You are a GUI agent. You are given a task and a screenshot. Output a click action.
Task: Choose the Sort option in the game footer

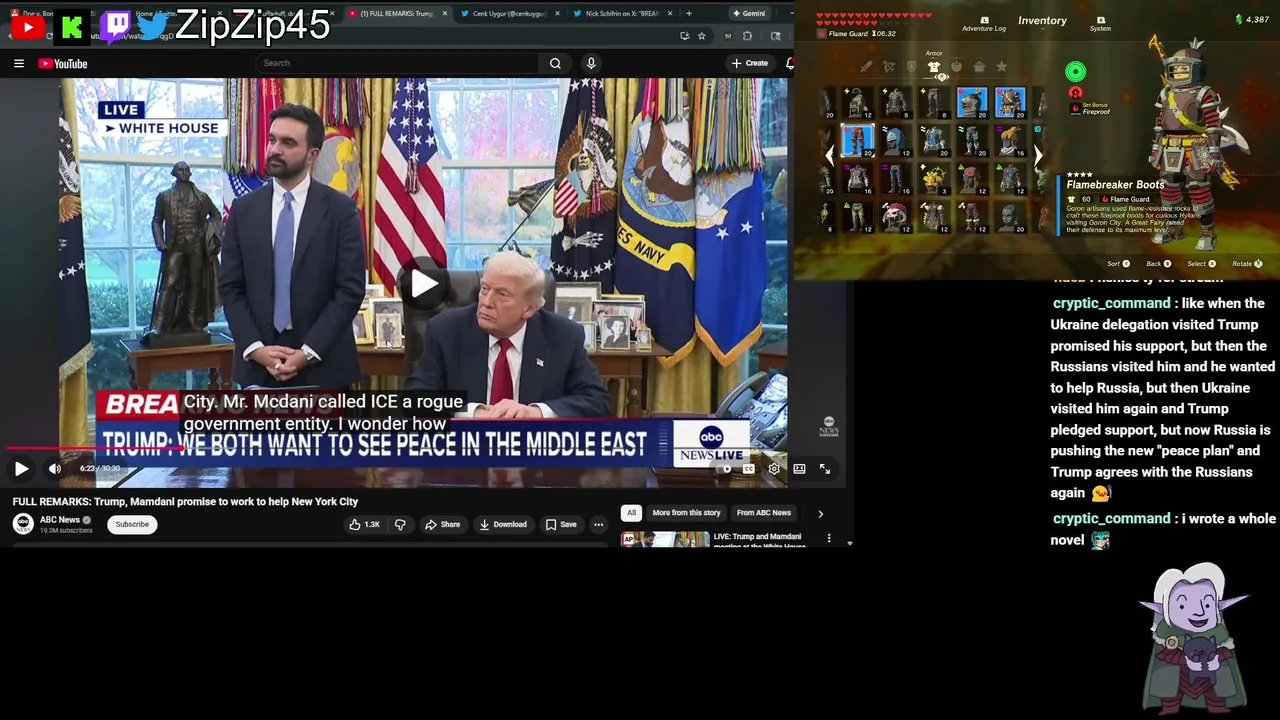[1119, 264]
